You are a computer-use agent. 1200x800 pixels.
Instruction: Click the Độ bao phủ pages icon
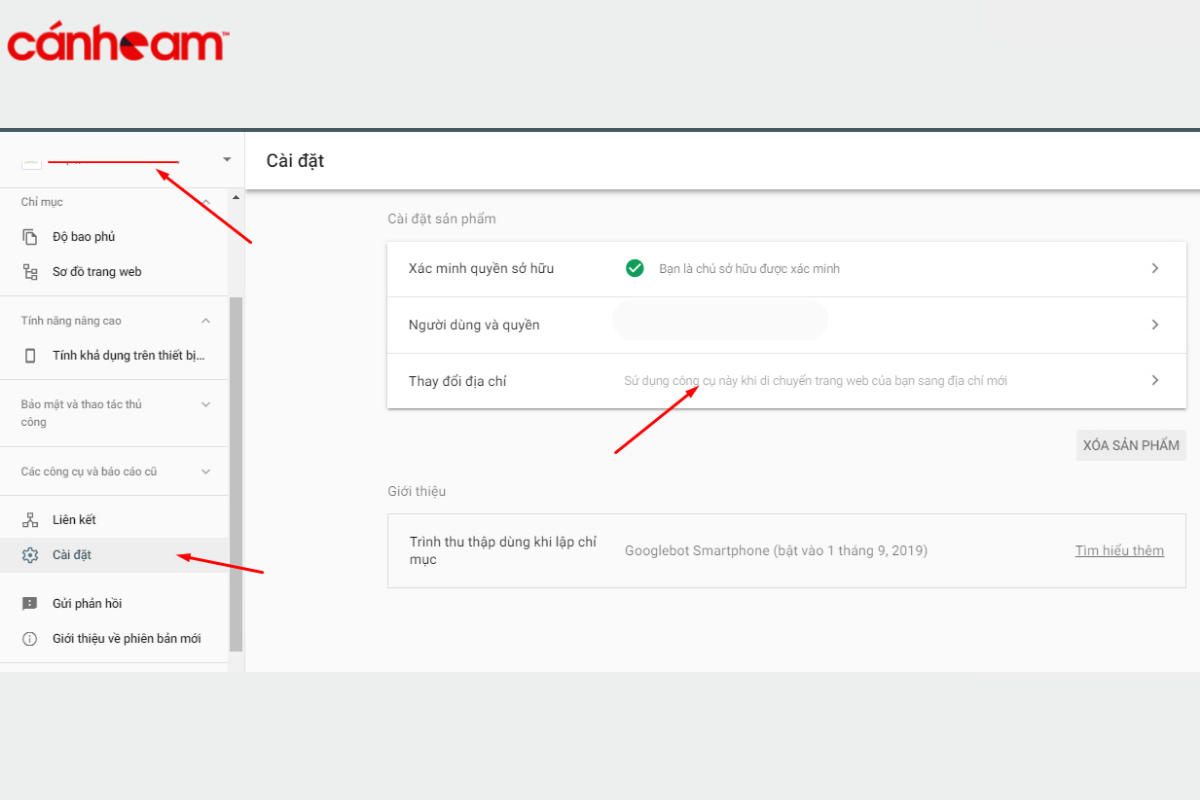pos(30,237)
